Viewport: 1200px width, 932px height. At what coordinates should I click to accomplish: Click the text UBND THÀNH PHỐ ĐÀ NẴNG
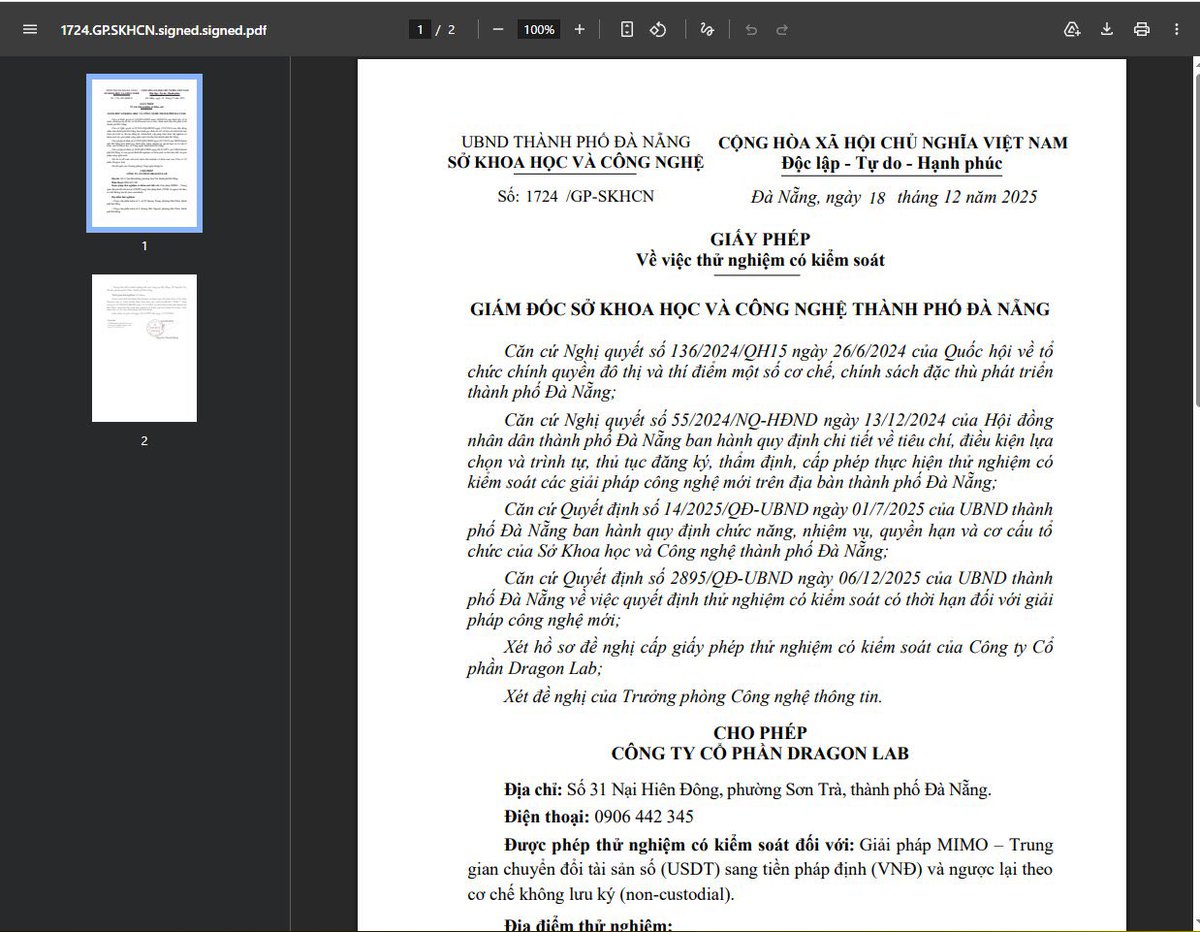coord(575,142)
